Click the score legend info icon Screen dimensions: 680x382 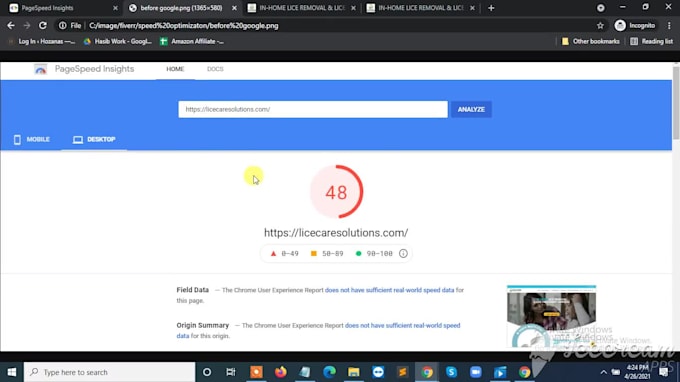[x=403, y=254]
